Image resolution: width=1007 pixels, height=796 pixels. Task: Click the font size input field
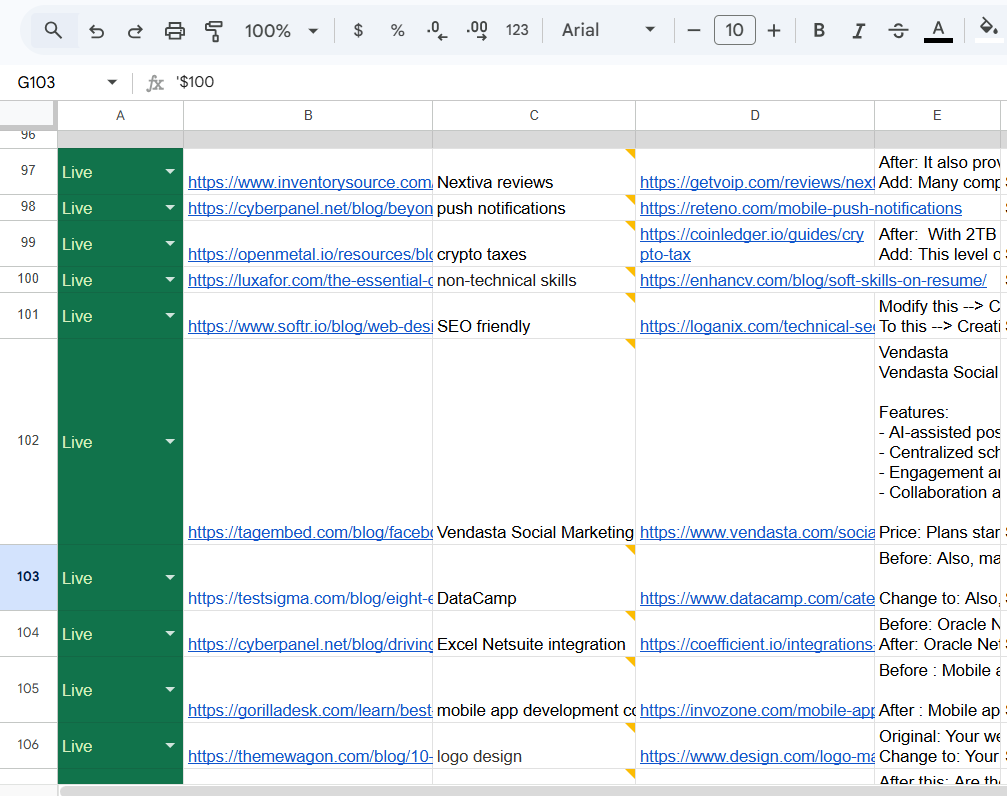point(735,30)
